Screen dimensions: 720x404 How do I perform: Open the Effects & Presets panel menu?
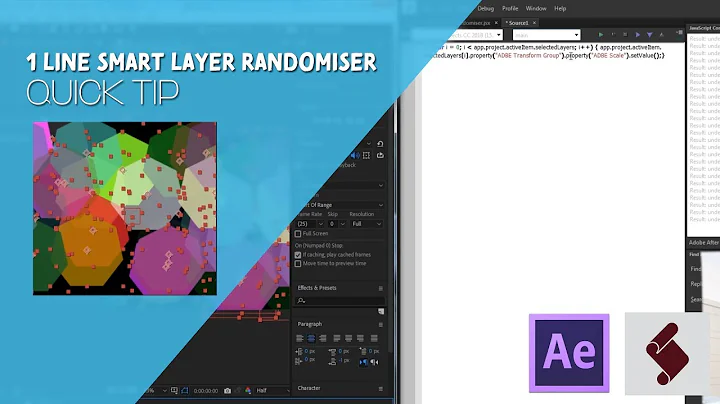tap(380, 288)
